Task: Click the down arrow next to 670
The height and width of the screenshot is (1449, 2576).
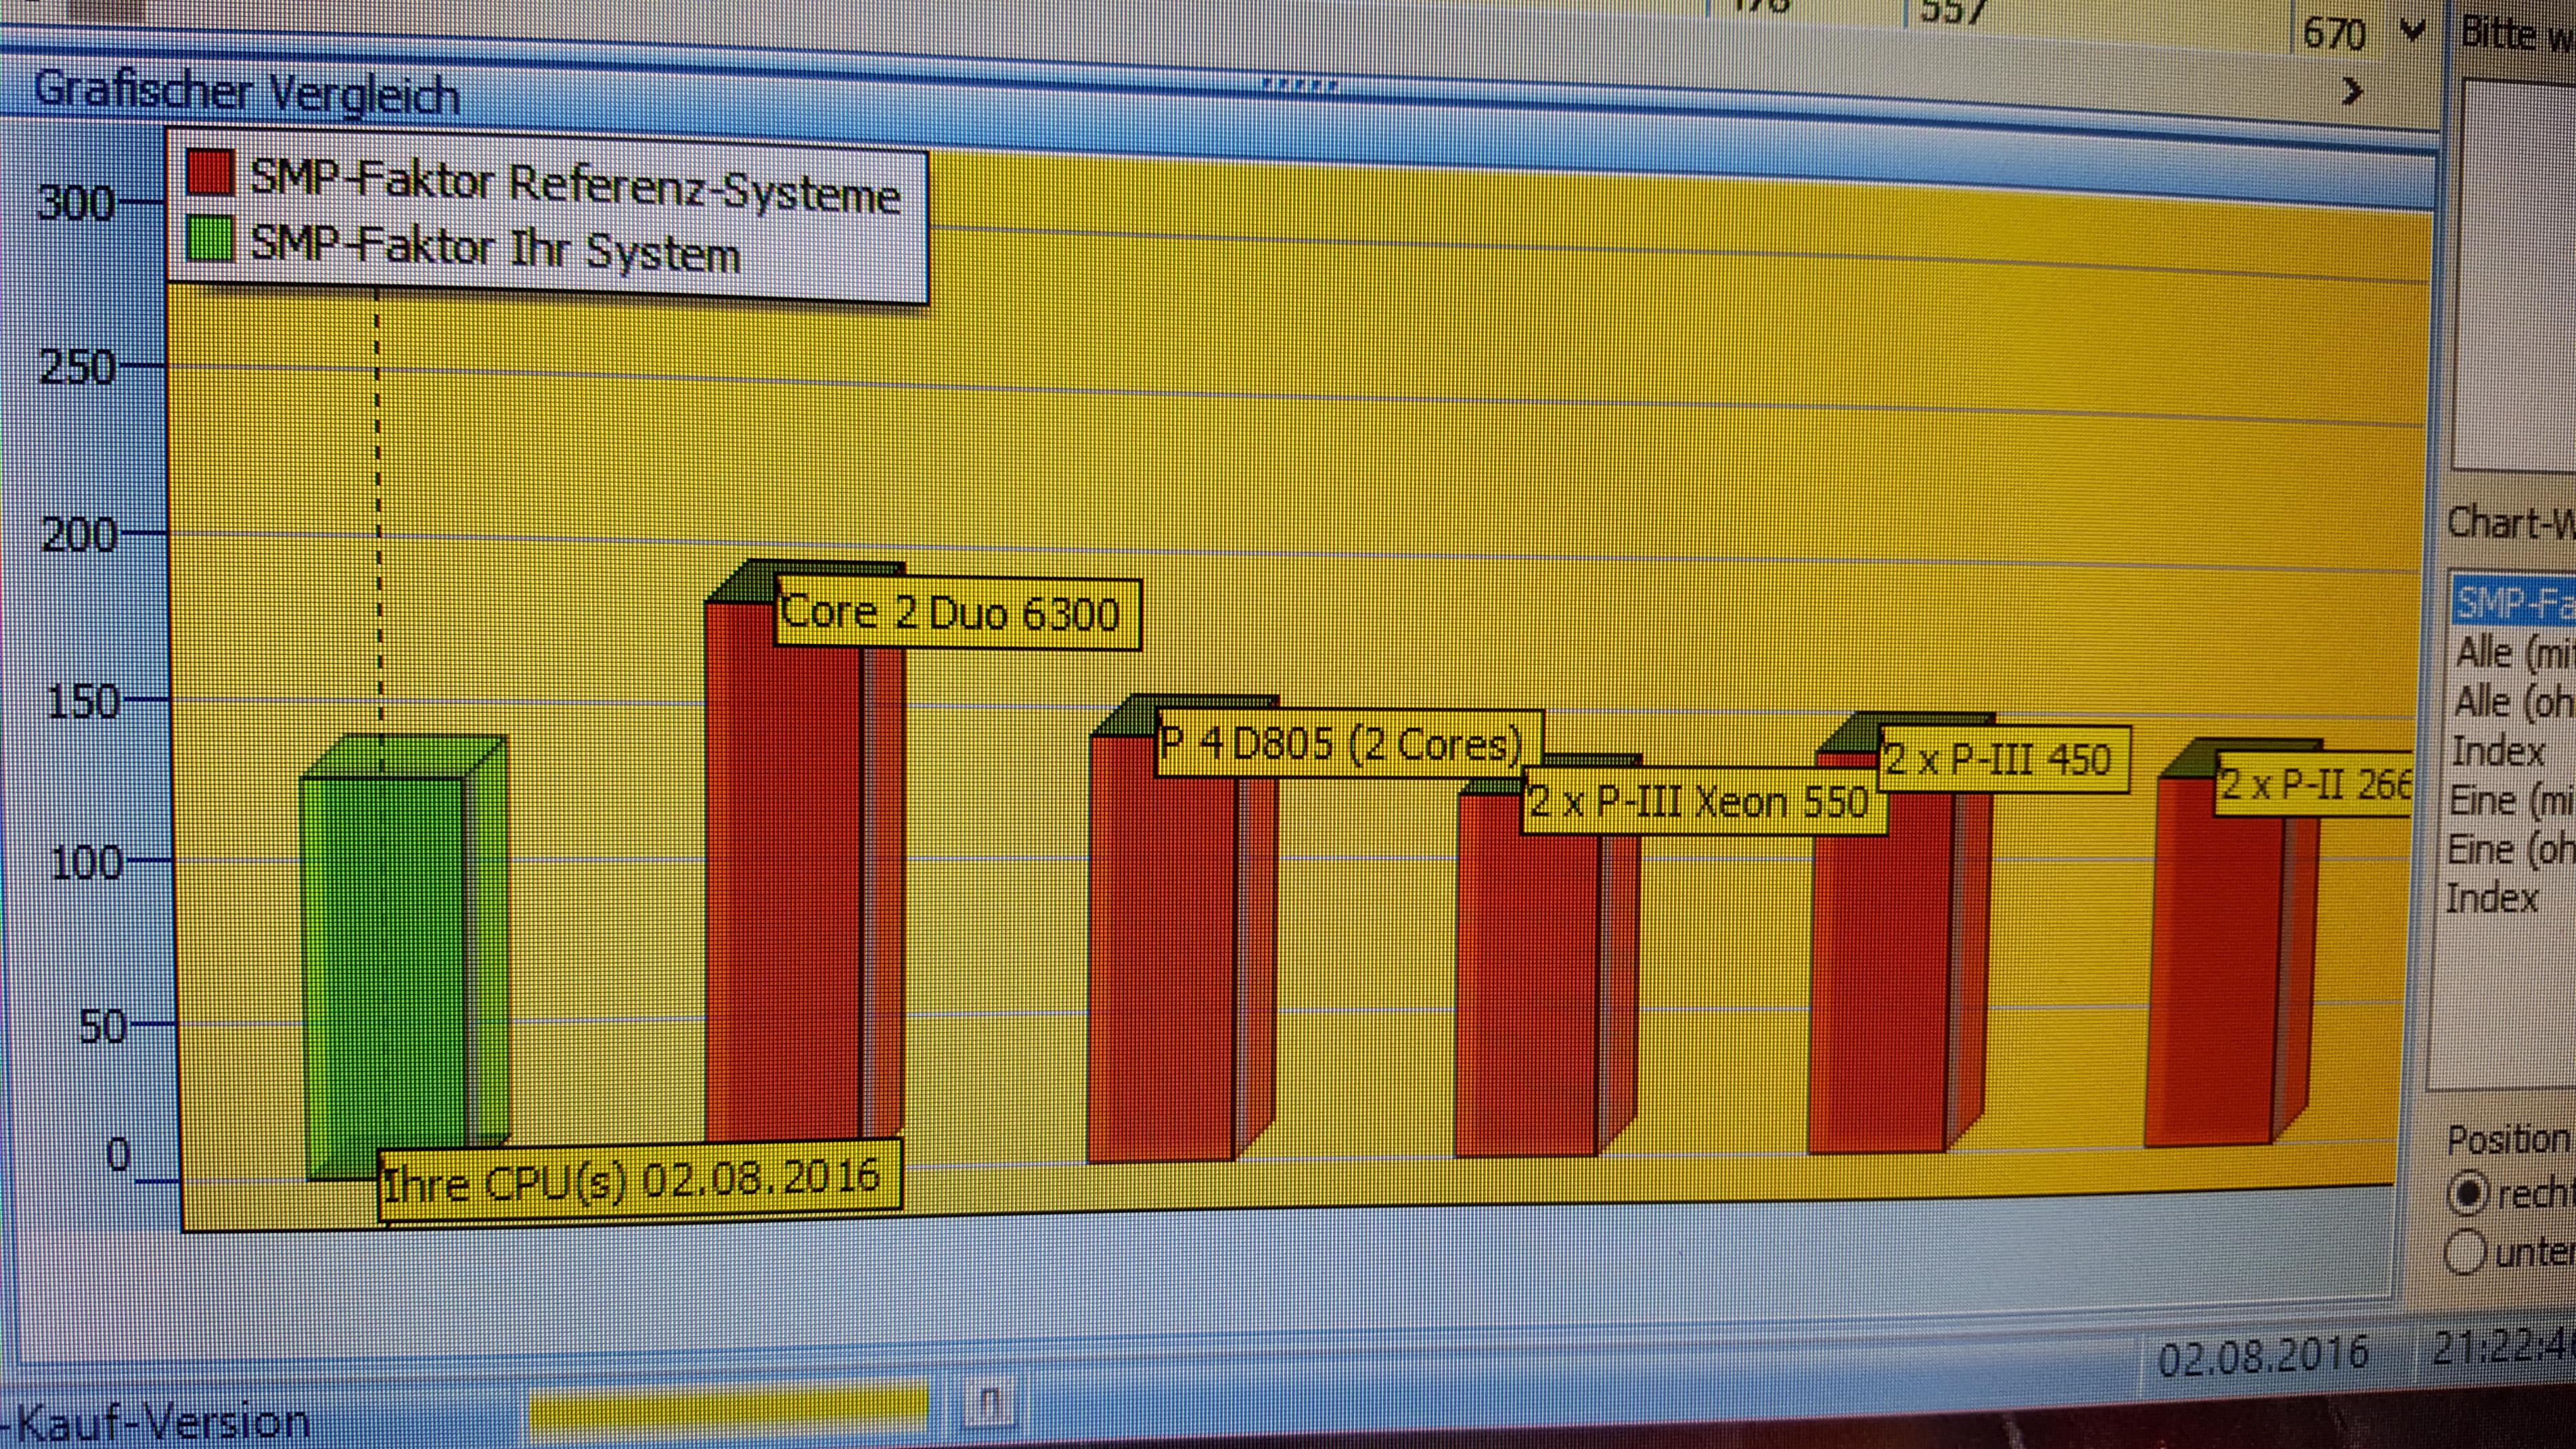Action: 2412,31
